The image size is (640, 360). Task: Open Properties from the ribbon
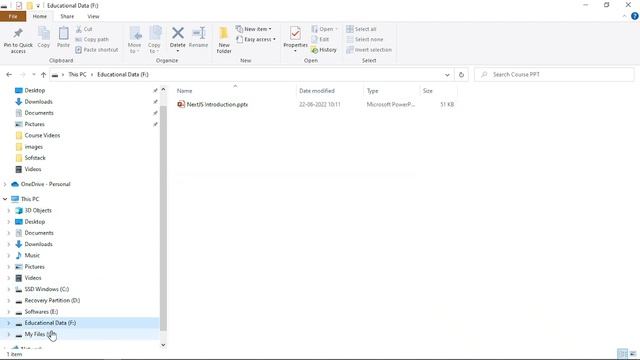(295, 40)
